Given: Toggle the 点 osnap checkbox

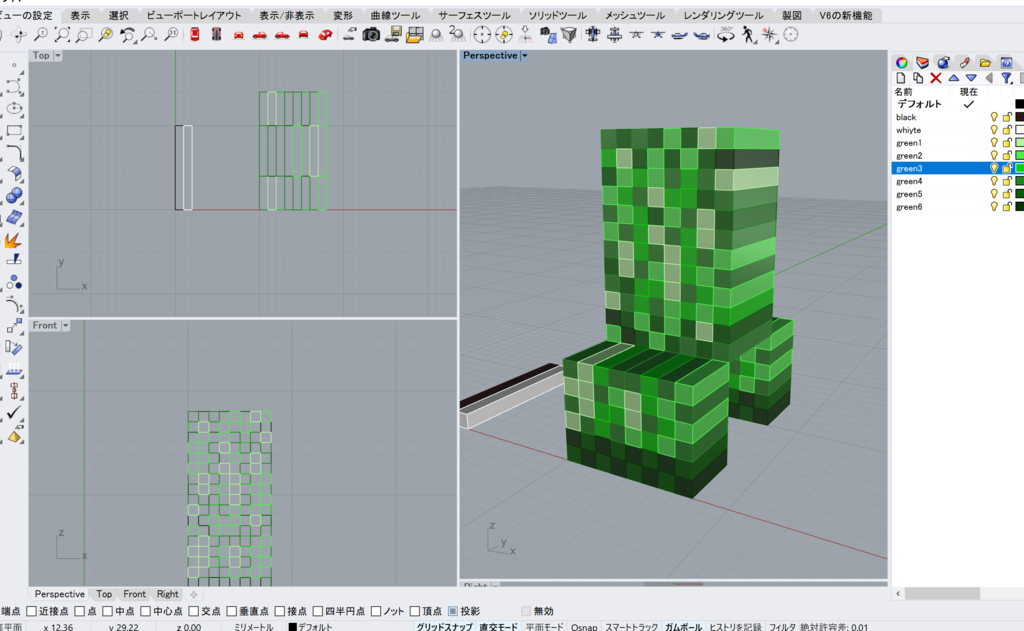Looking at the screenshot, I should [80, 611].
